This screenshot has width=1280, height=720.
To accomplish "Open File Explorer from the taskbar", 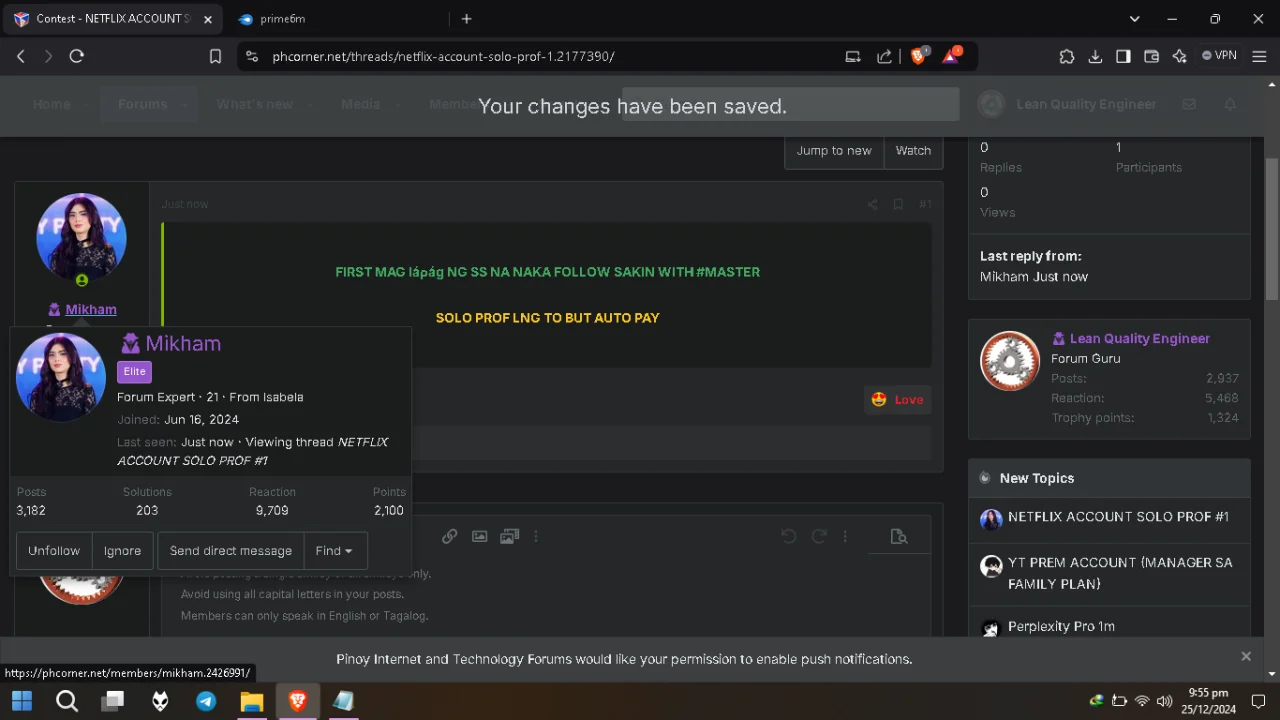I will [x=251, y=701].
